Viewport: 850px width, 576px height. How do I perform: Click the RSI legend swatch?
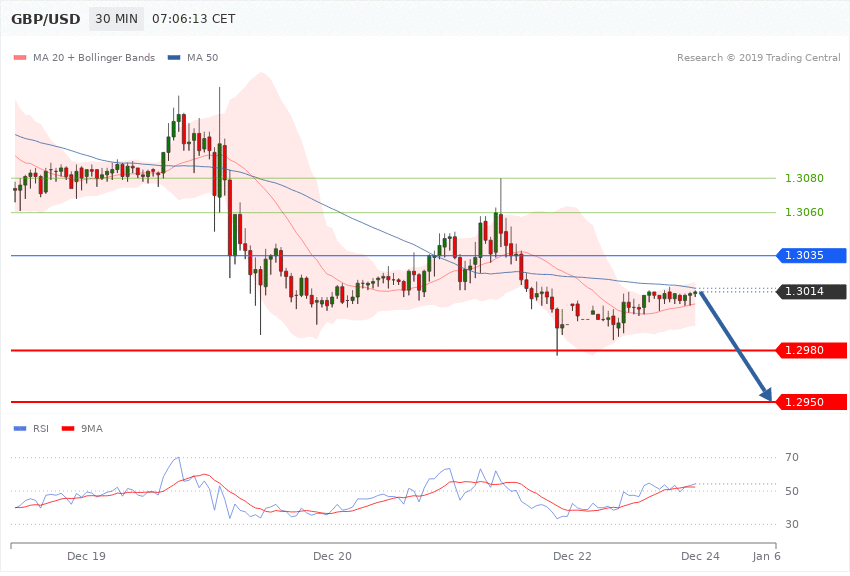point(20,429)
